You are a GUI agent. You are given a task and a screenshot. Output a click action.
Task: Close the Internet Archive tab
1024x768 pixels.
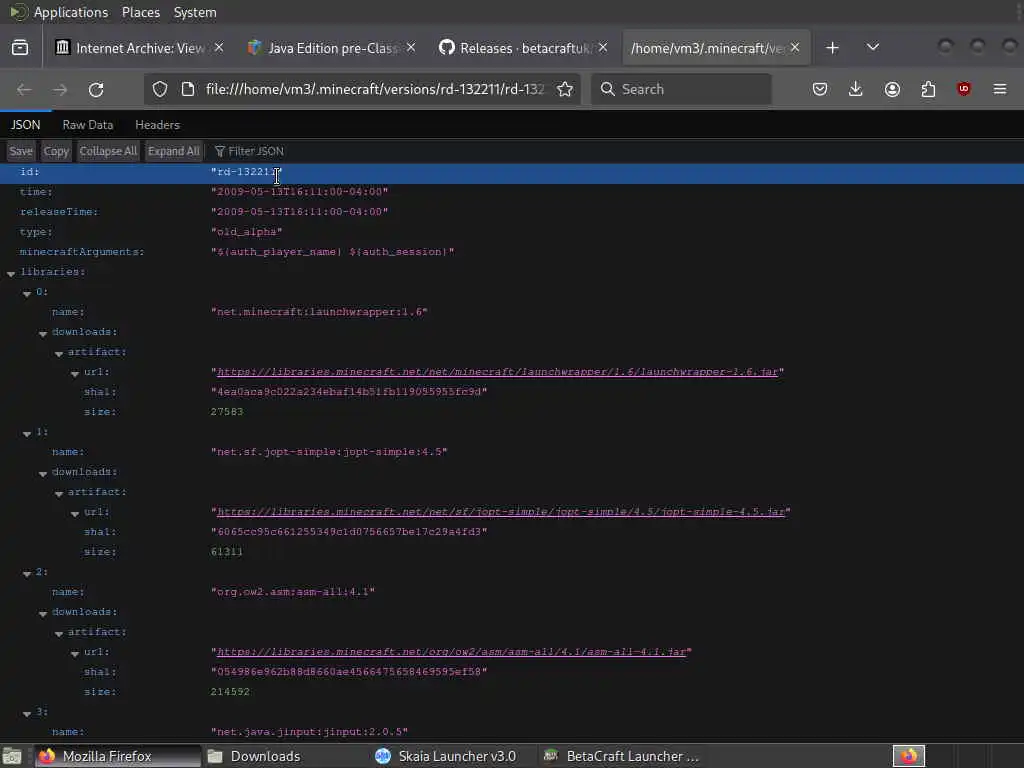click(x=219, y=48)
